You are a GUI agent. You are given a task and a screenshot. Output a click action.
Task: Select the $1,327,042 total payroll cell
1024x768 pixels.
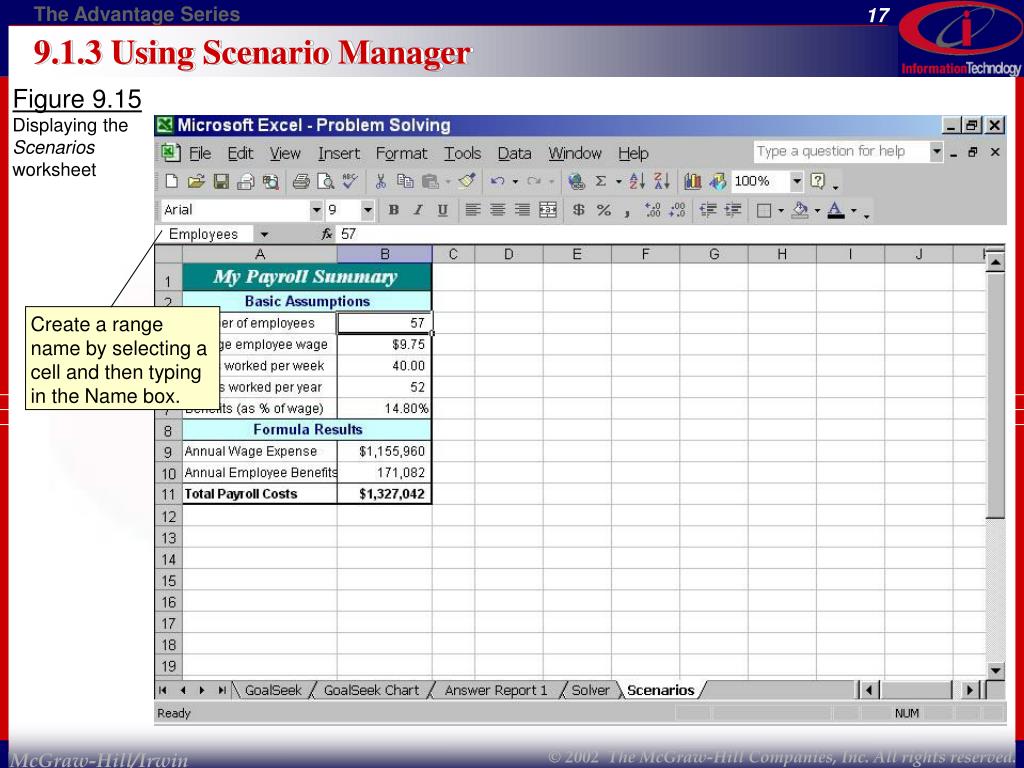(x=385, y=494)
